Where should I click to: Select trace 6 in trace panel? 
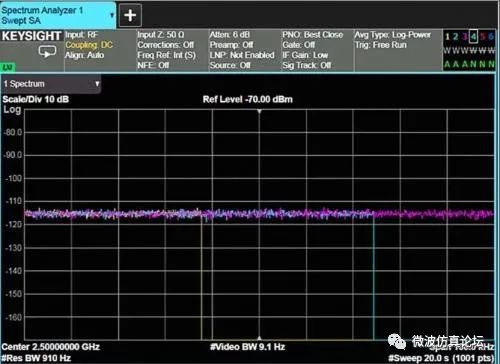pyautogui.click(x=491, y=37)
